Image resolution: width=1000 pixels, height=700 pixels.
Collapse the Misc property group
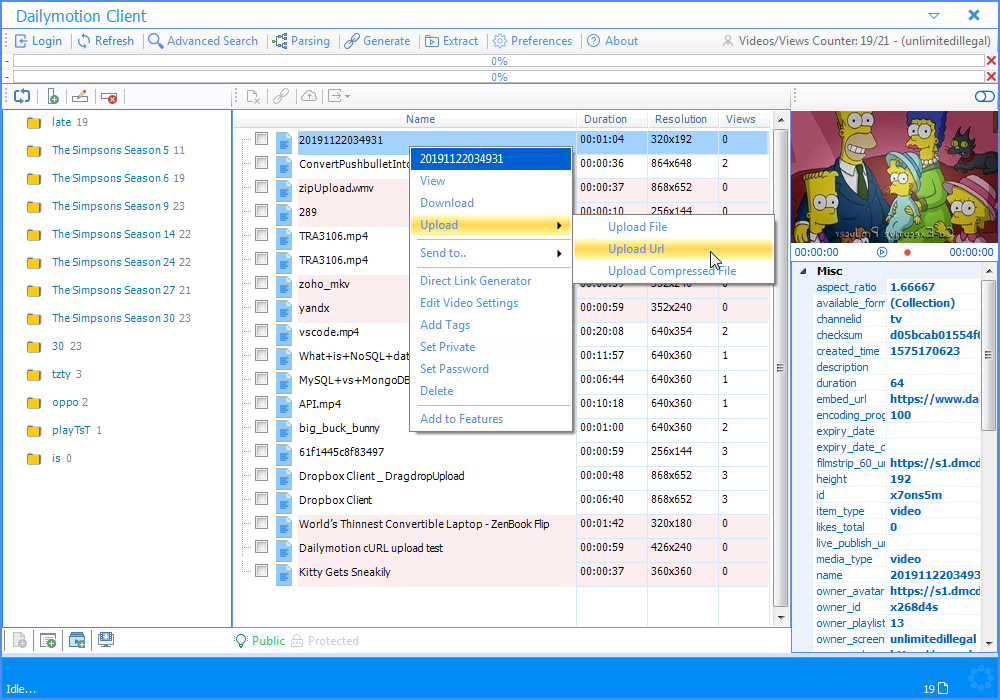803,271
